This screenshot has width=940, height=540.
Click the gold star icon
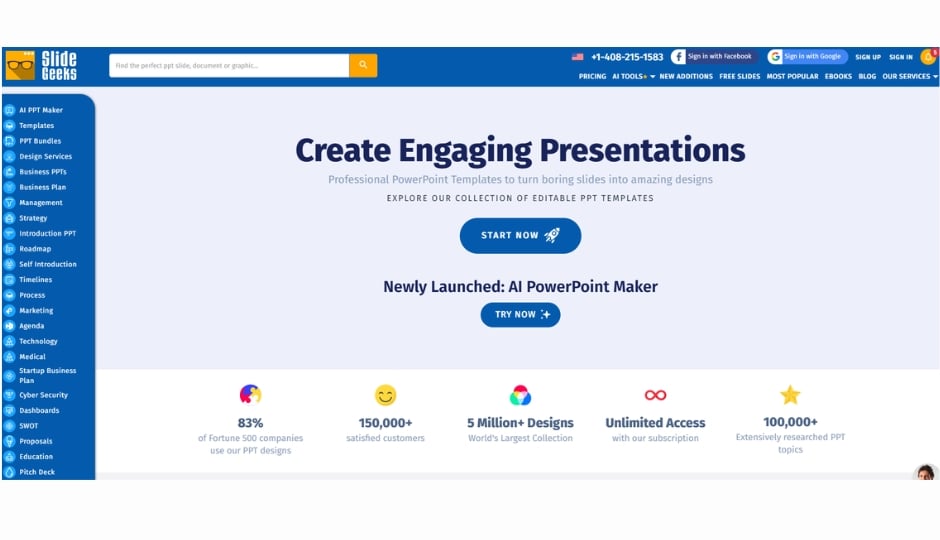(x=790, y=394)
